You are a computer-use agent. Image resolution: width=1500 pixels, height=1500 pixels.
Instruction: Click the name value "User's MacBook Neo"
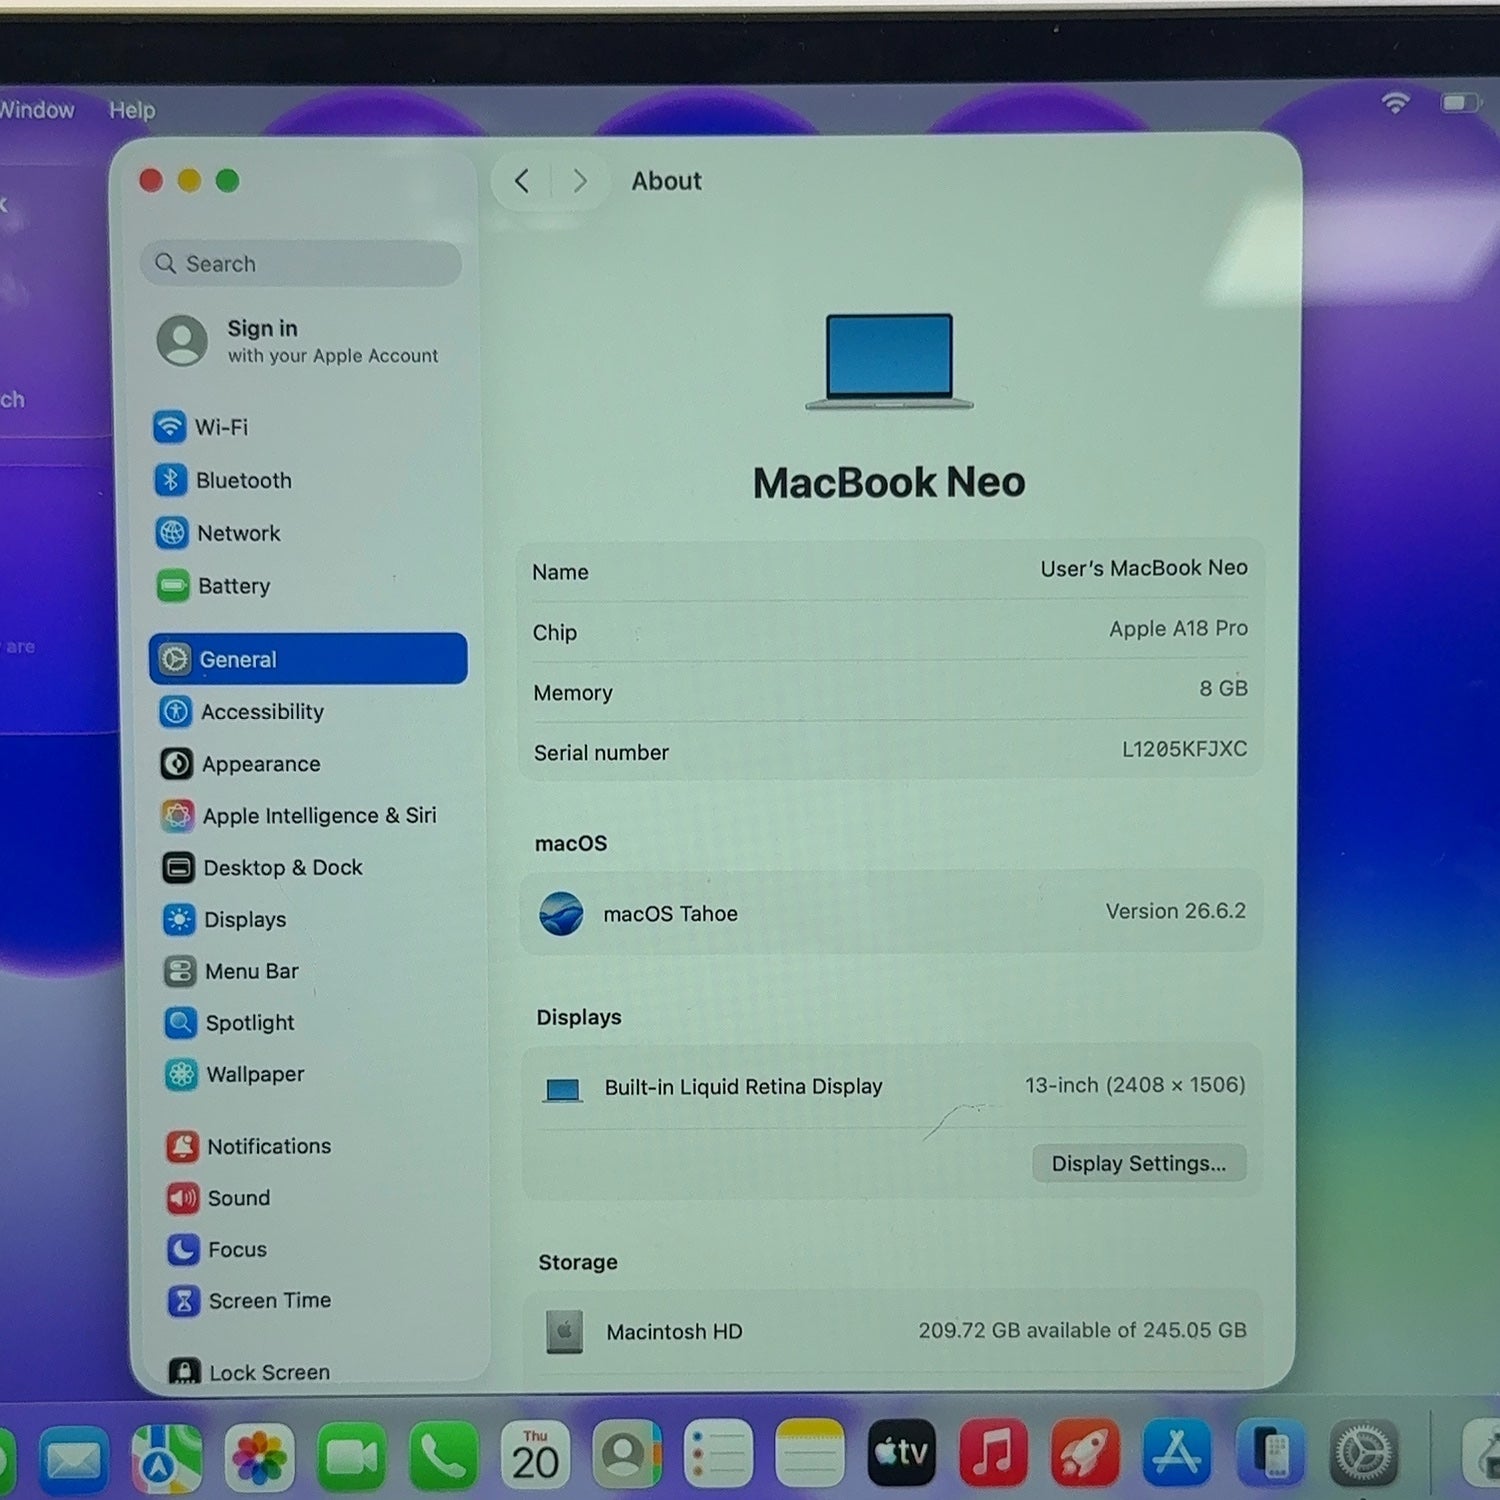click(1144, 568)
